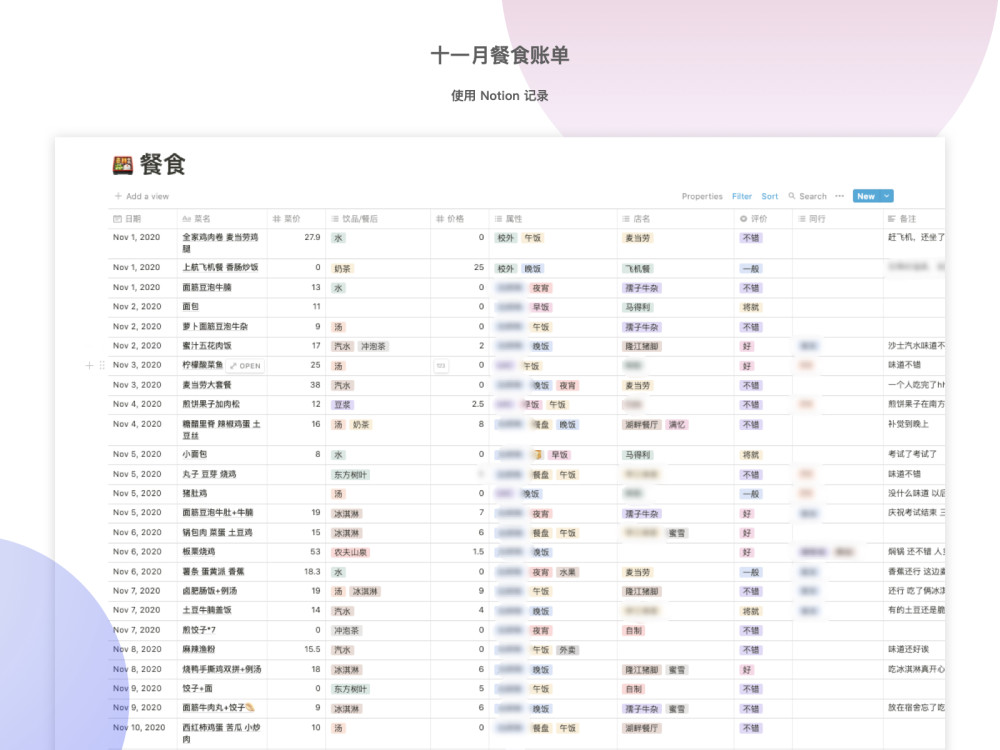1000x750 pixels.
Task: Click the 菜名 column header
Action: (x=222, y=219)
